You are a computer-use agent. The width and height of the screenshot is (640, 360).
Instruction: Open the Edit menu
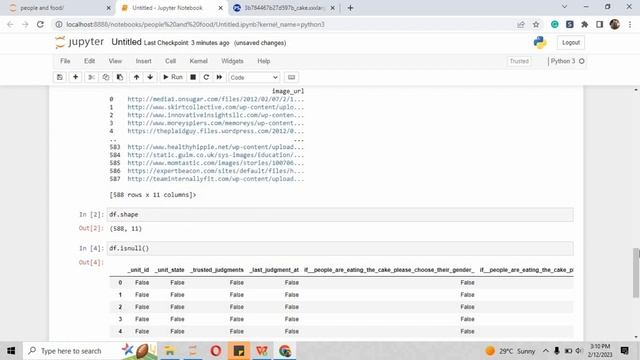pos(89,61)
